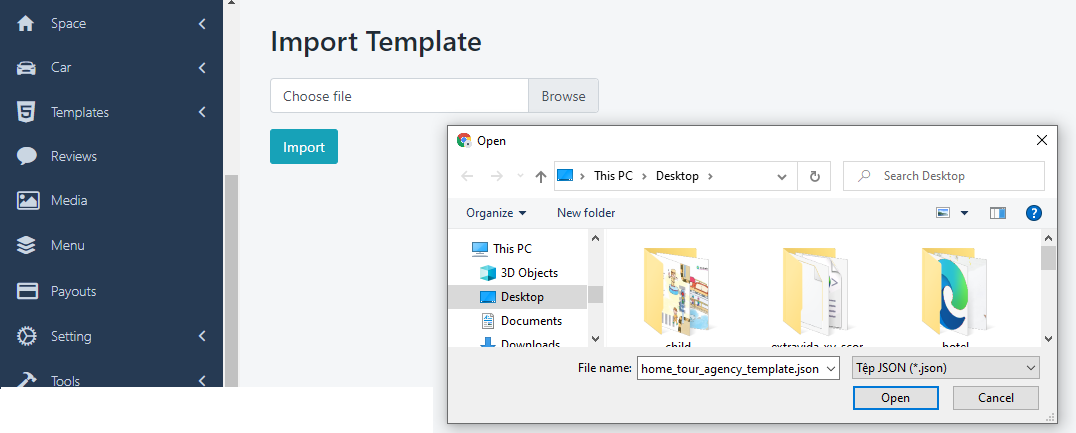Click the Browse file button

(x=563, y=96)
